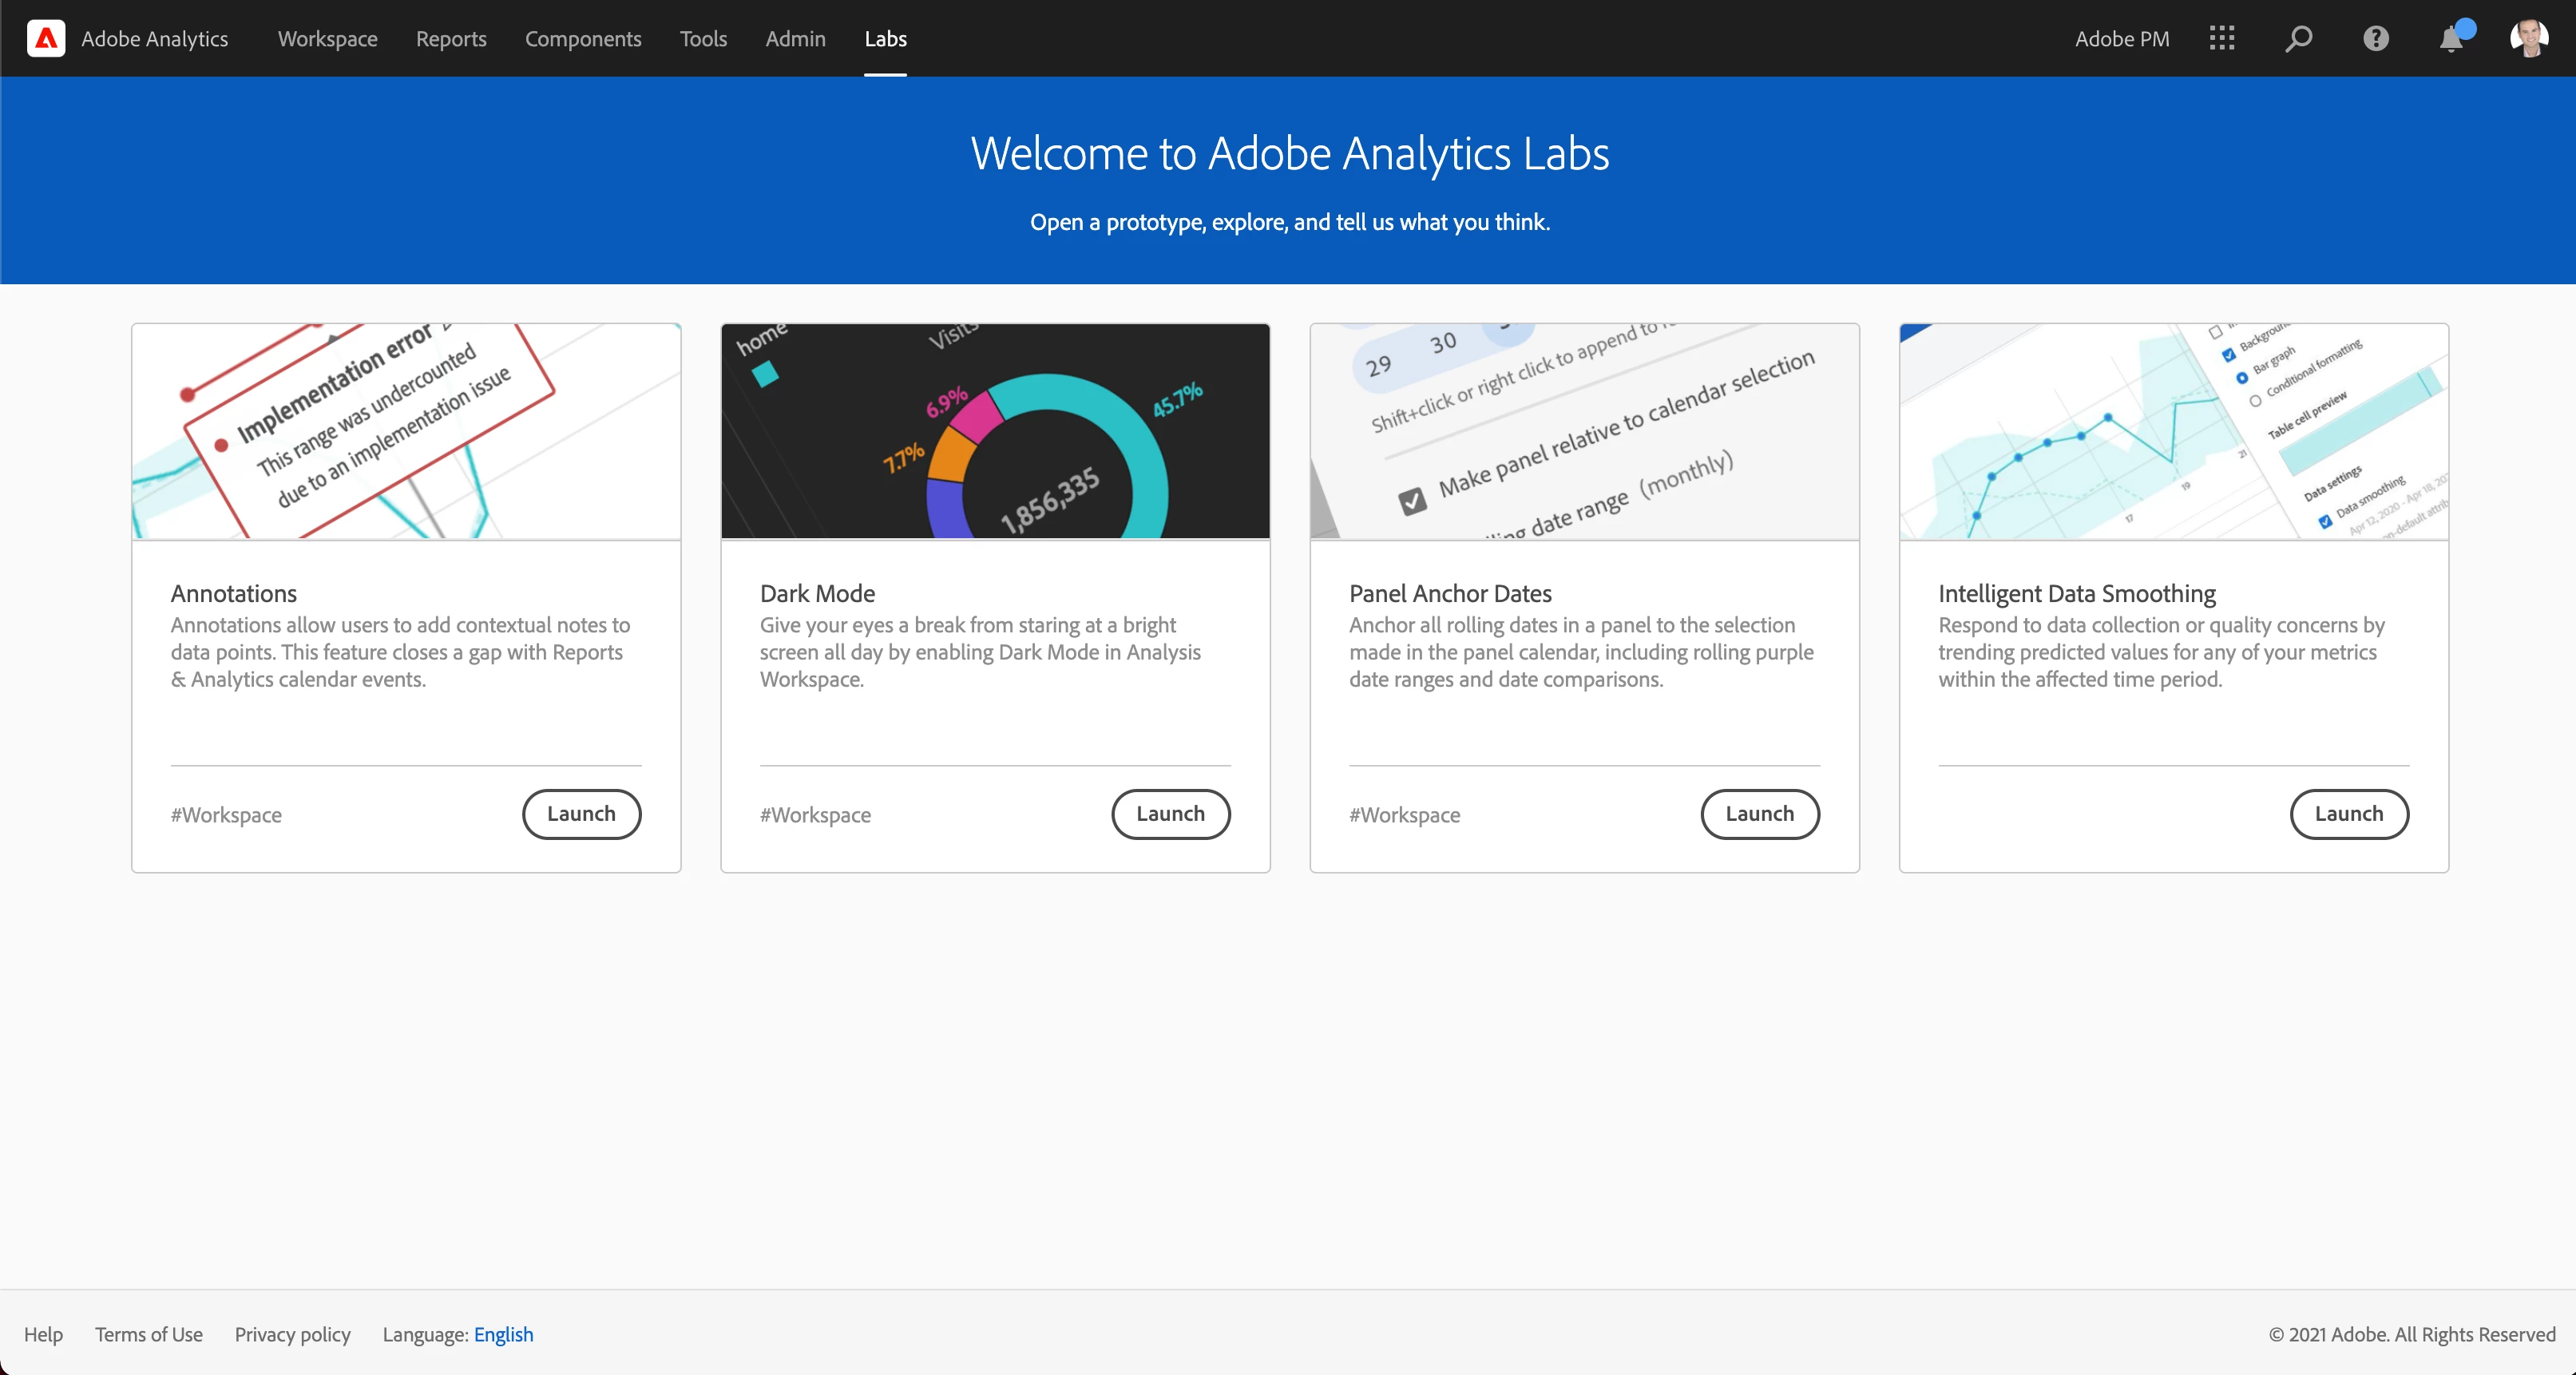
Task: Open the Privacy policy link
Action: (292, 1334)
